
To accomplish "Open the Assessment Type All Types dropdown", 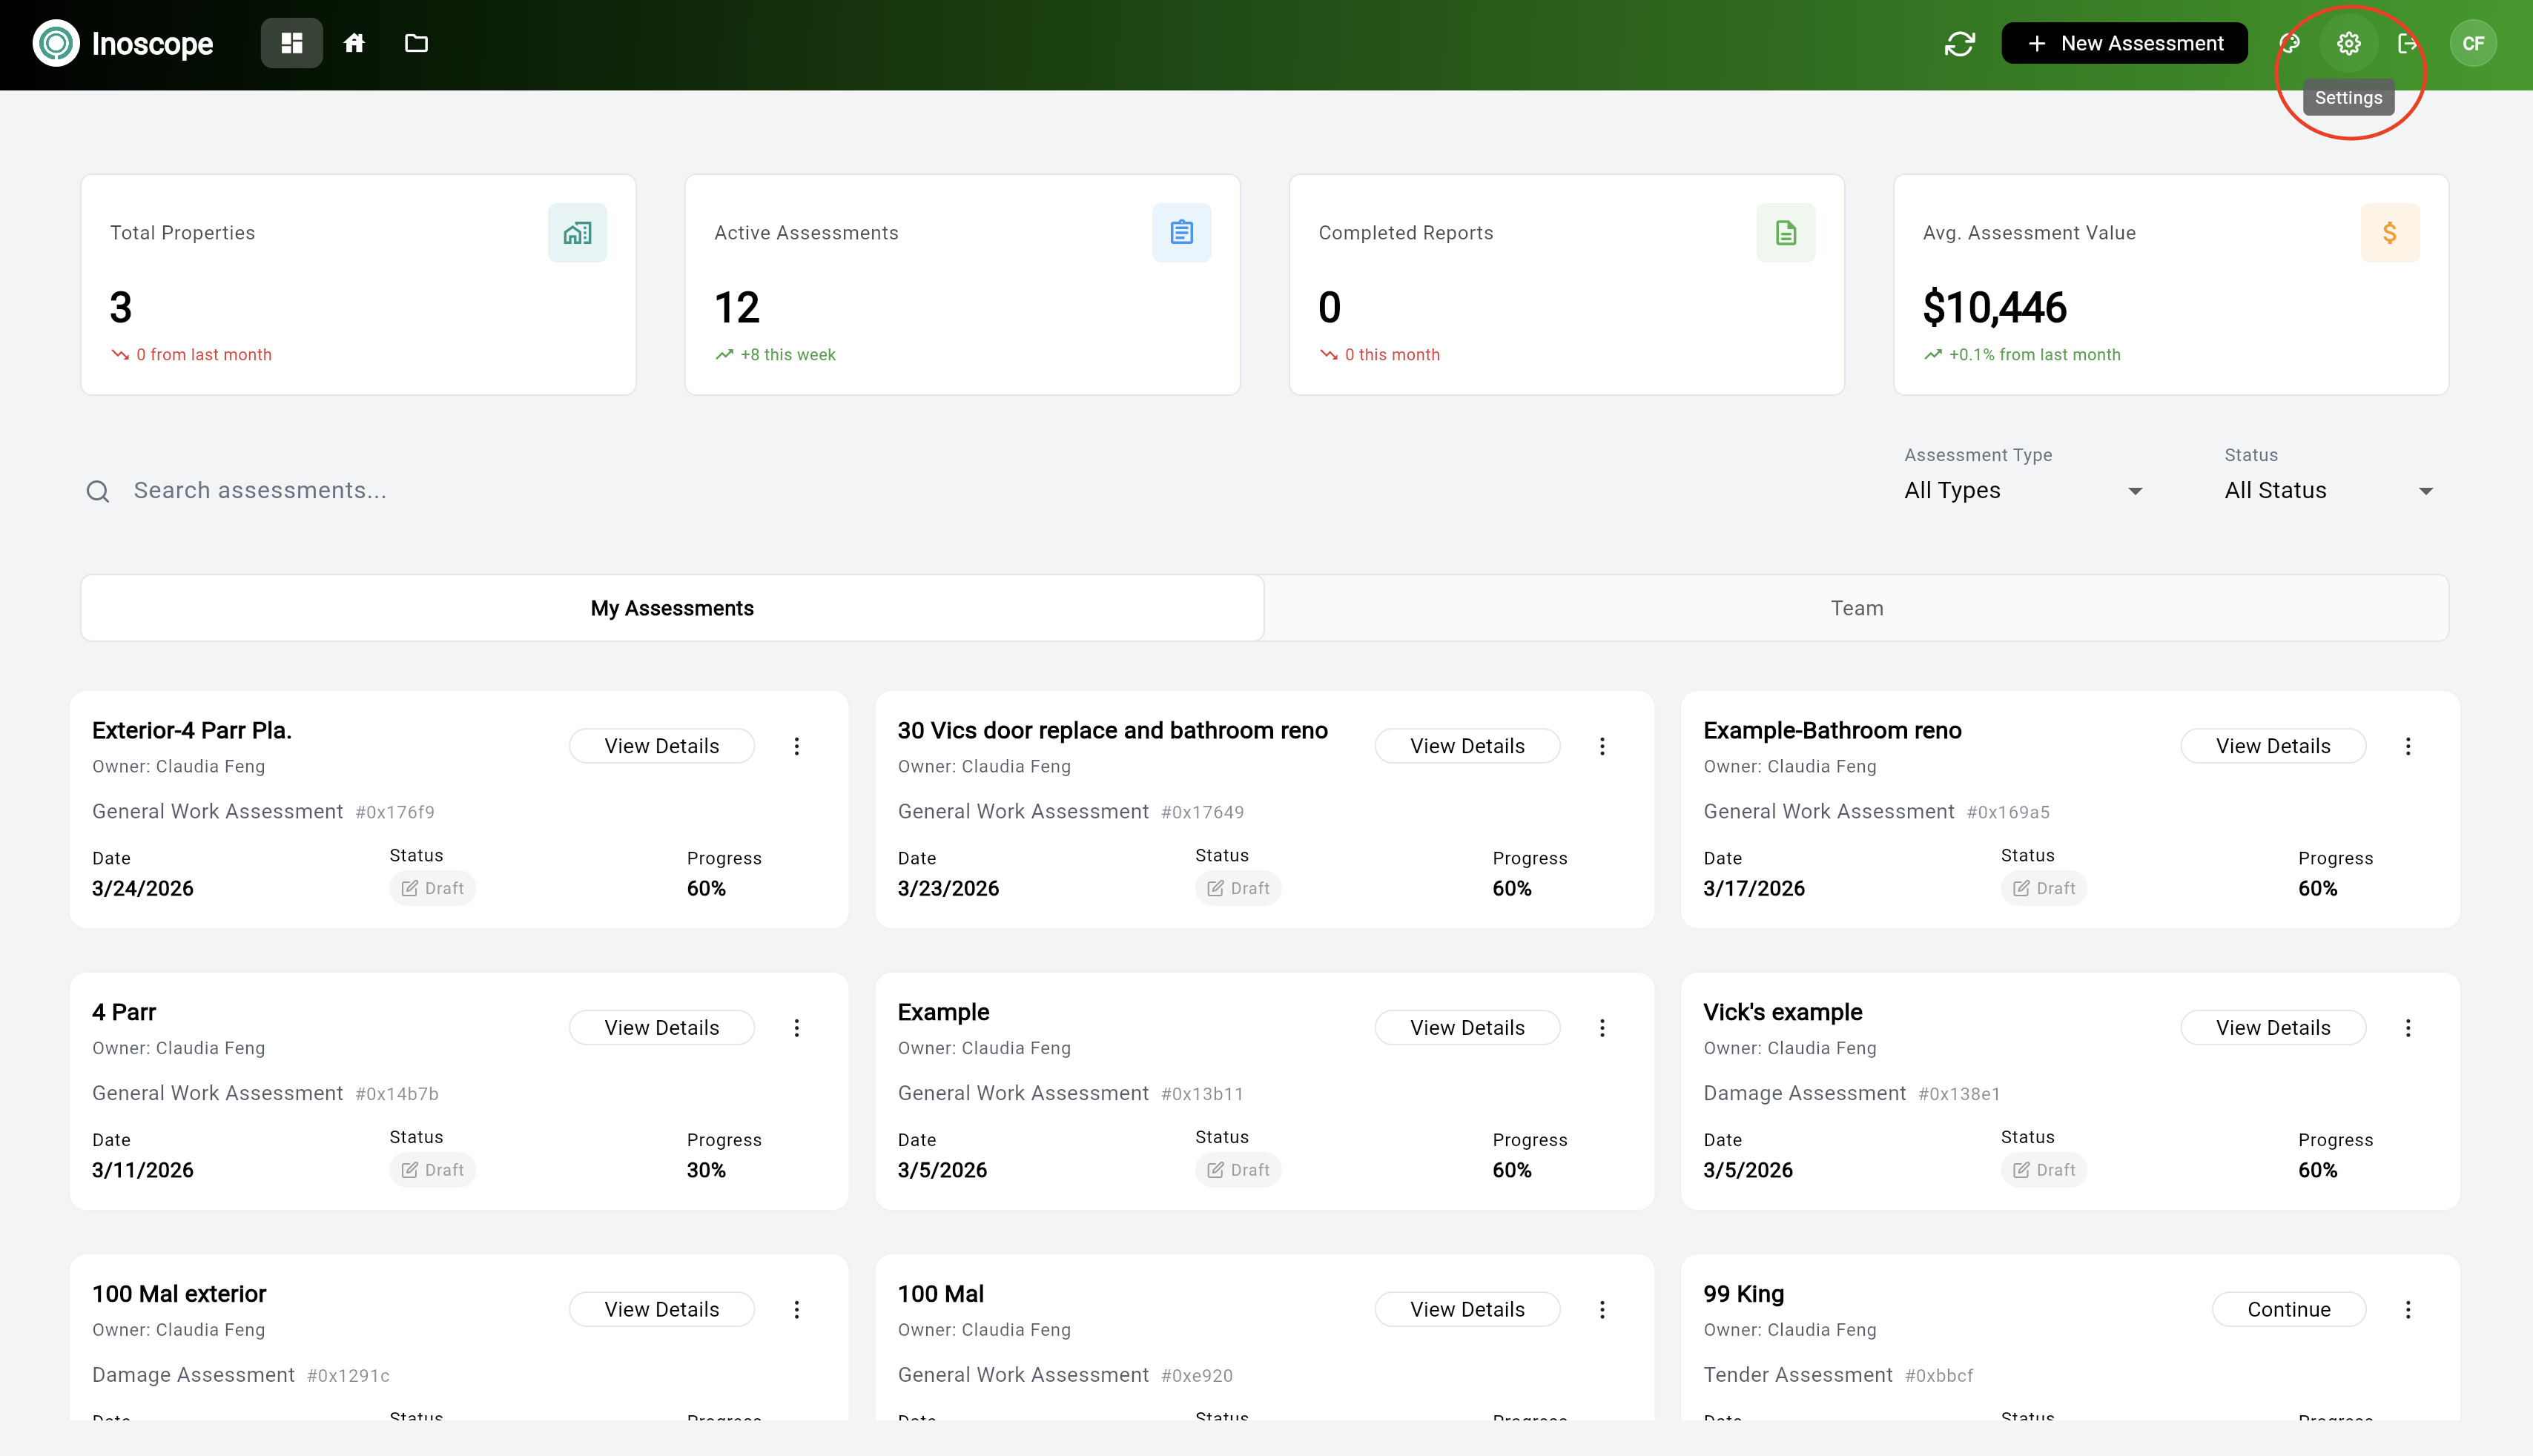I will (2022, 490).
